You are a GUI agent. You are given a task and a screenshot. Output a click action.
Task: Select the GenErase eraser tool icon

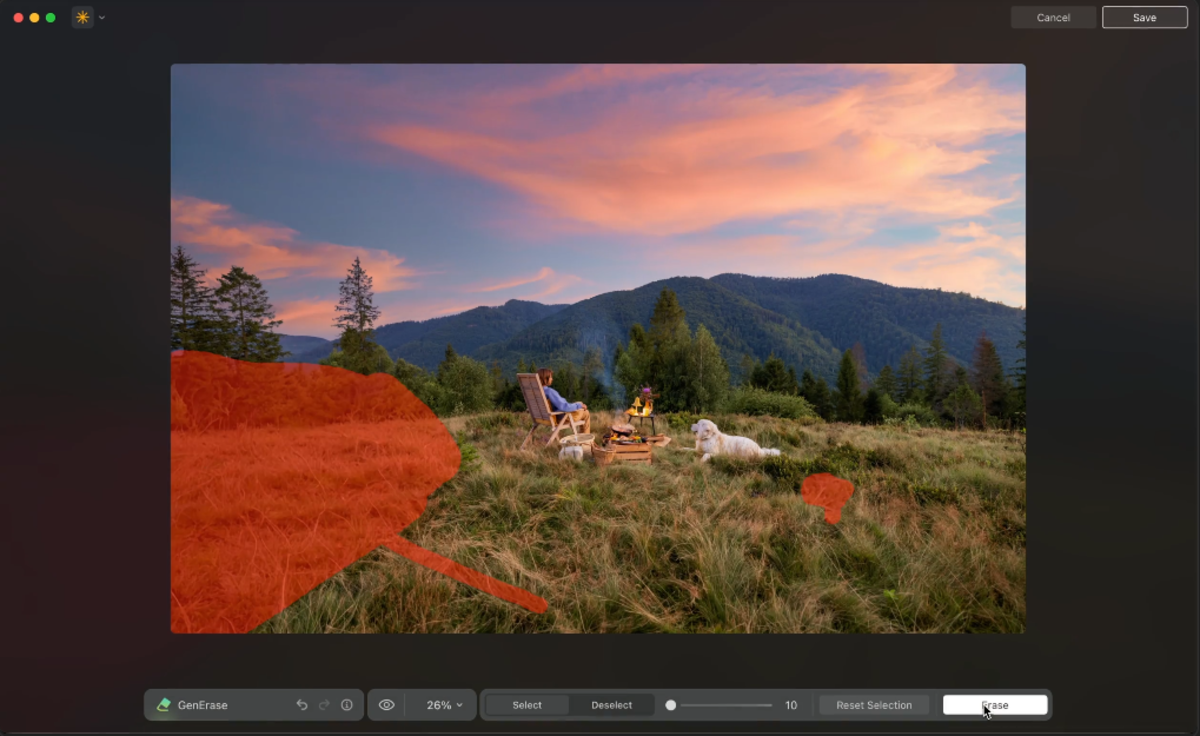pos(163,705)
